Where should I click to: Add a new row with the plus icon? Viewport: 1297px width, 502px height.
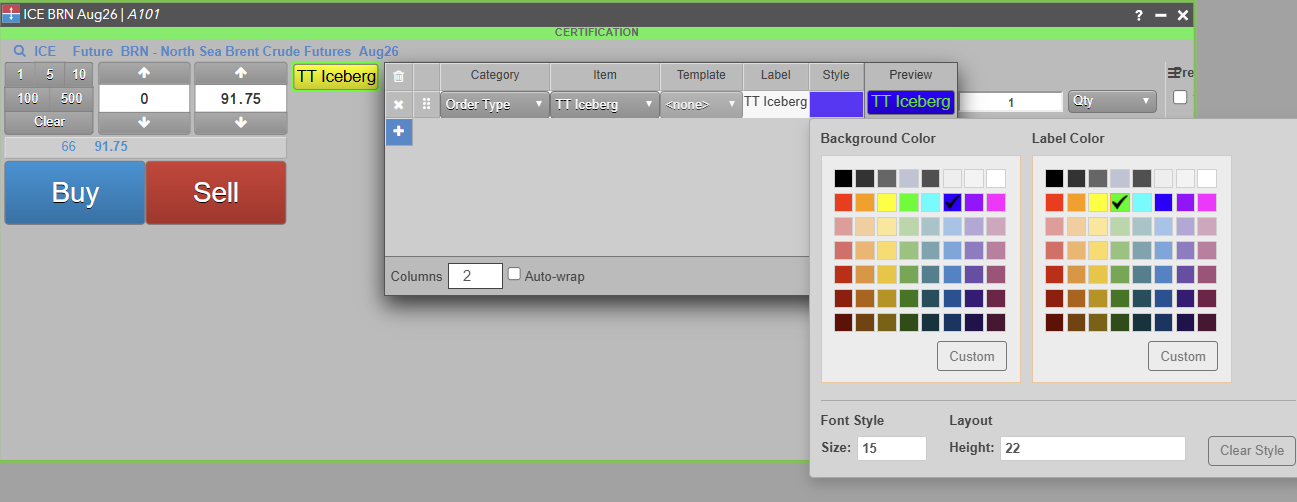click(398, 132)
